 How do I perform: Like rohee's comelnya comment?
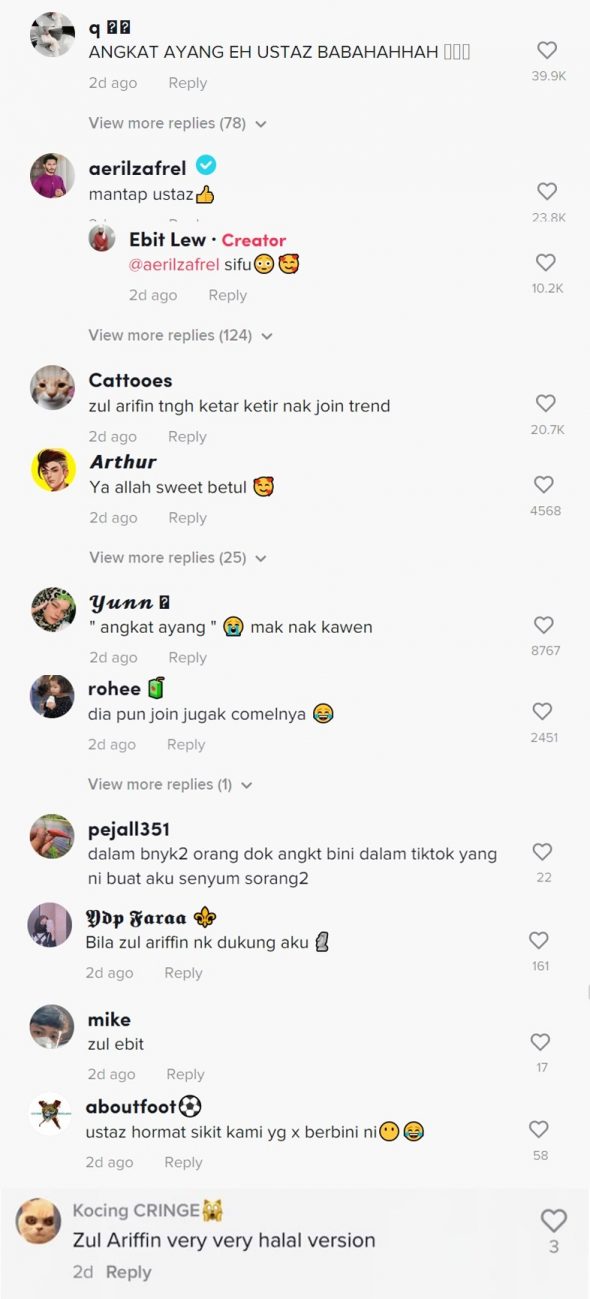(x=542, y=712)
